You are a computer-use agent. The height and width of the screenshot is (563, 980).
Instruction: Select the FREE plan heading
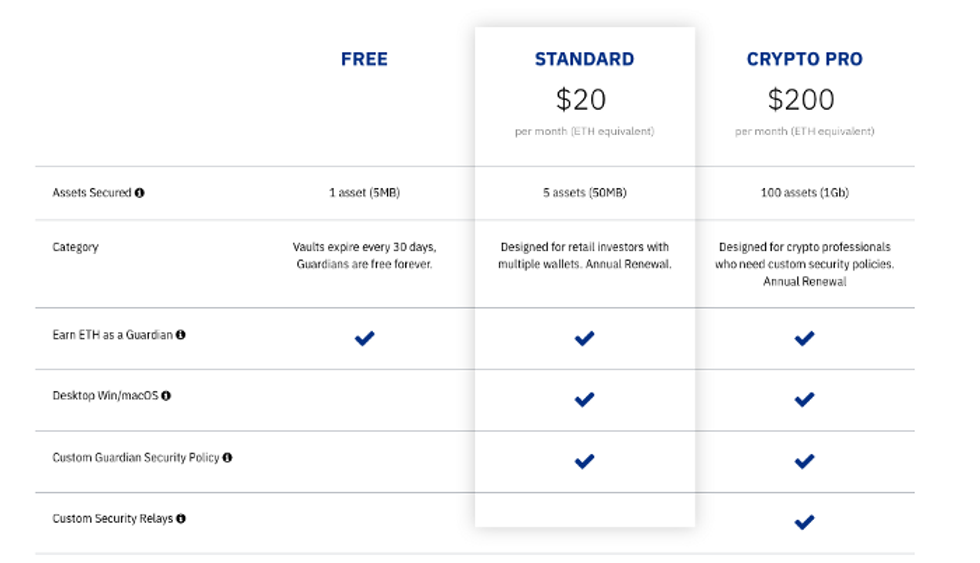[364, 59]
